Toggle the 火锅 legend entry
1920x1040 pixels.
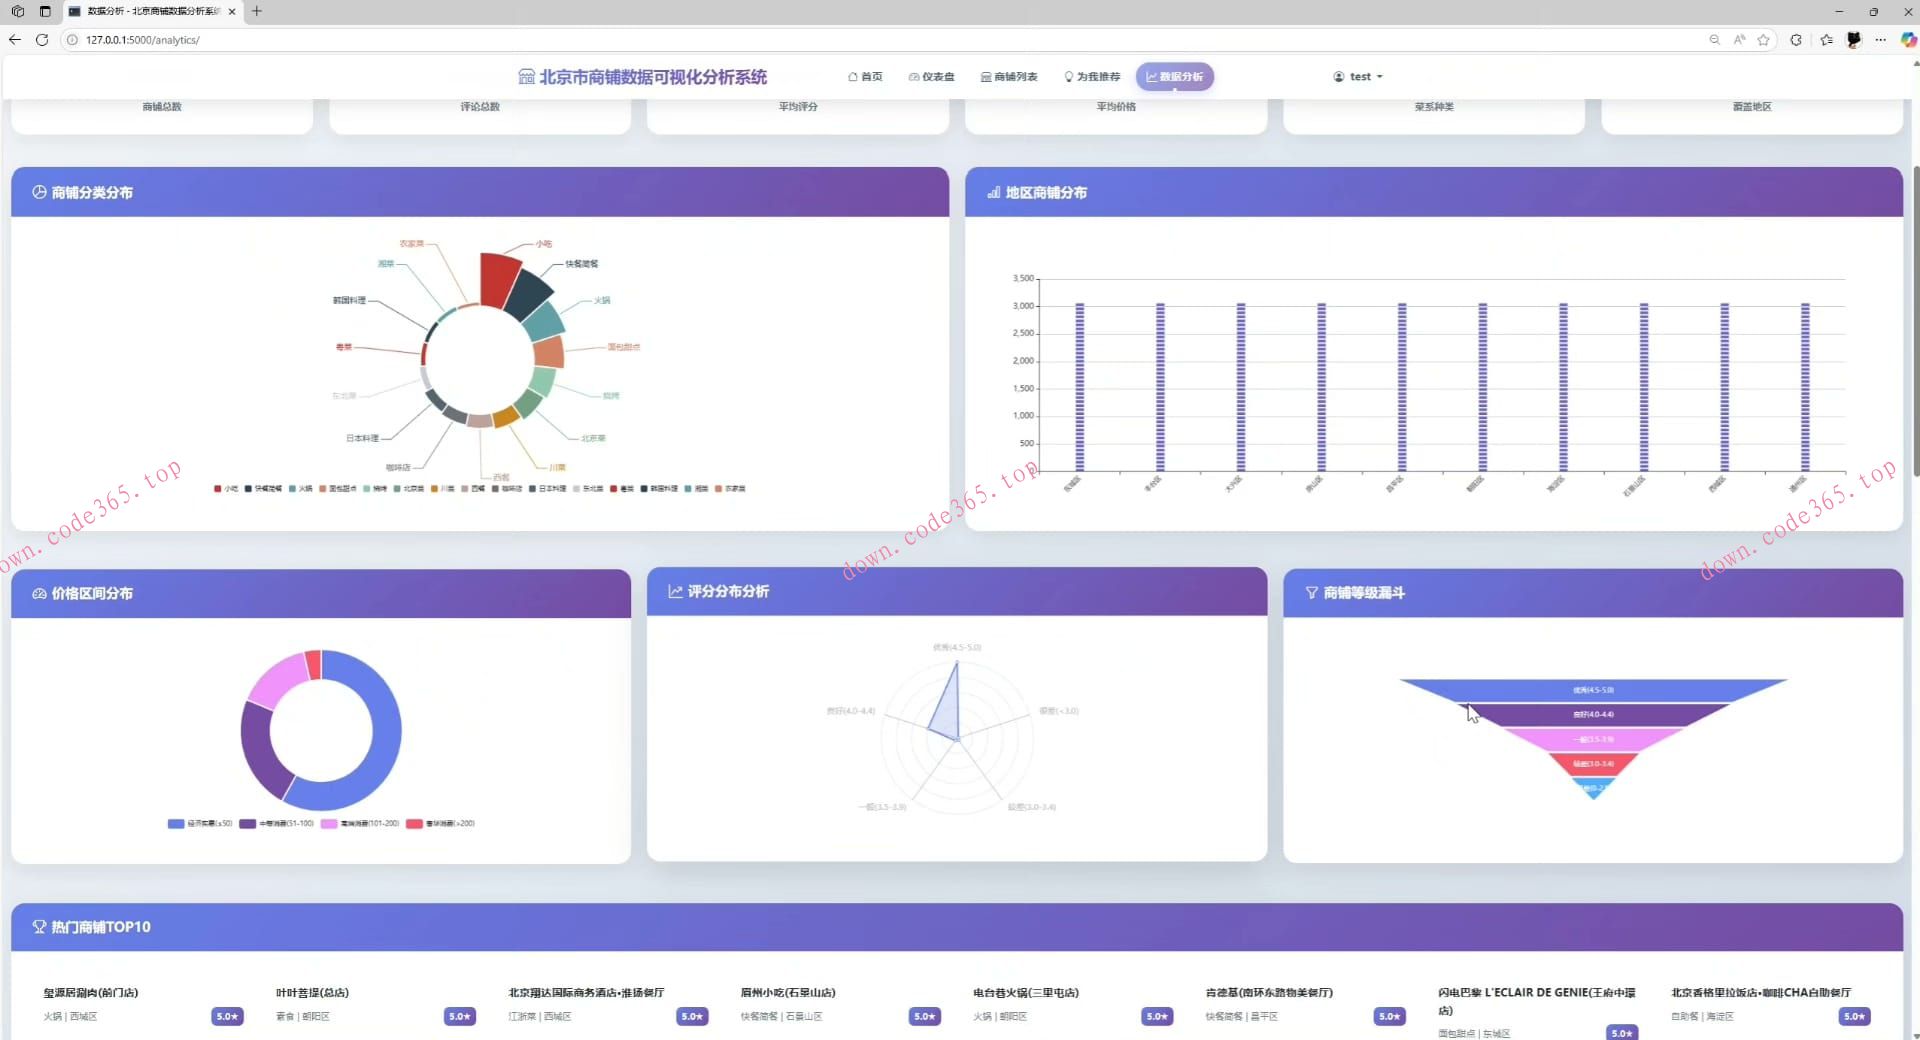tap(300, 489)
